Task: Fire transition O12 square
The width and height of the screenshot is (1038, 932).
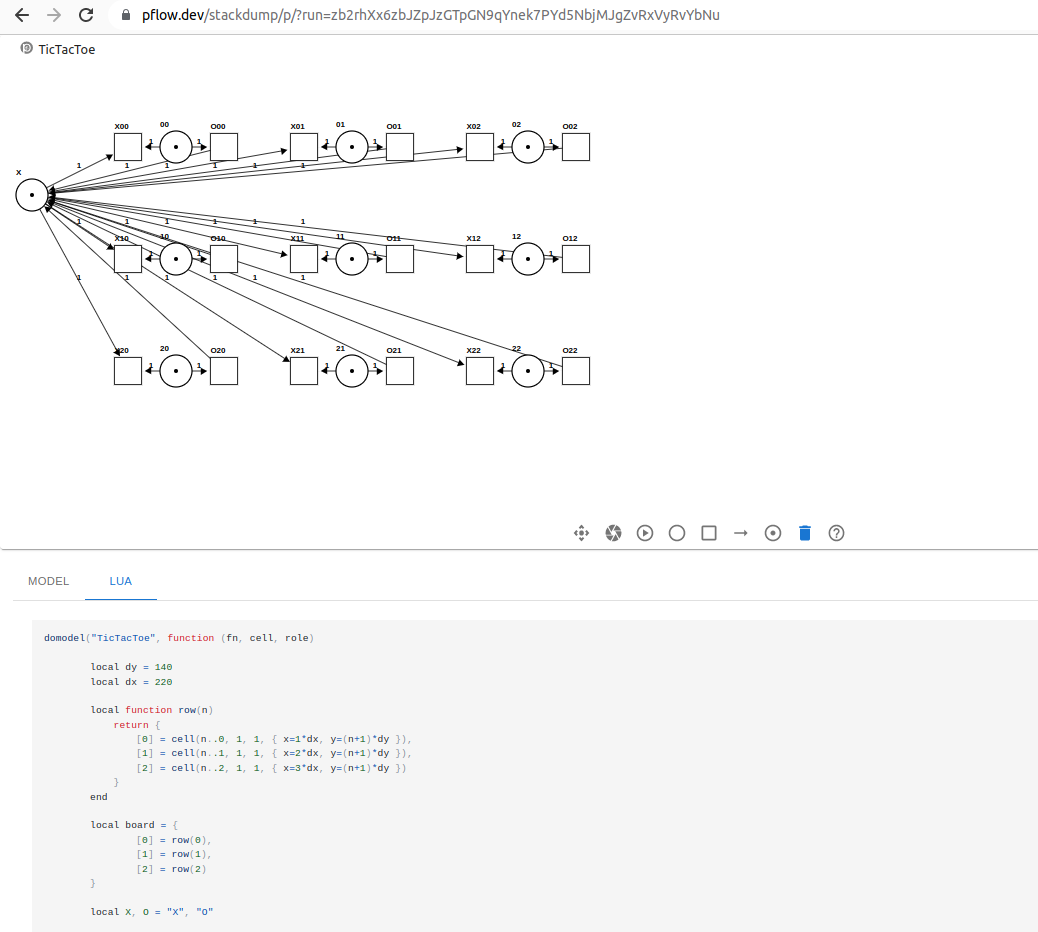Action: [576, 259]
